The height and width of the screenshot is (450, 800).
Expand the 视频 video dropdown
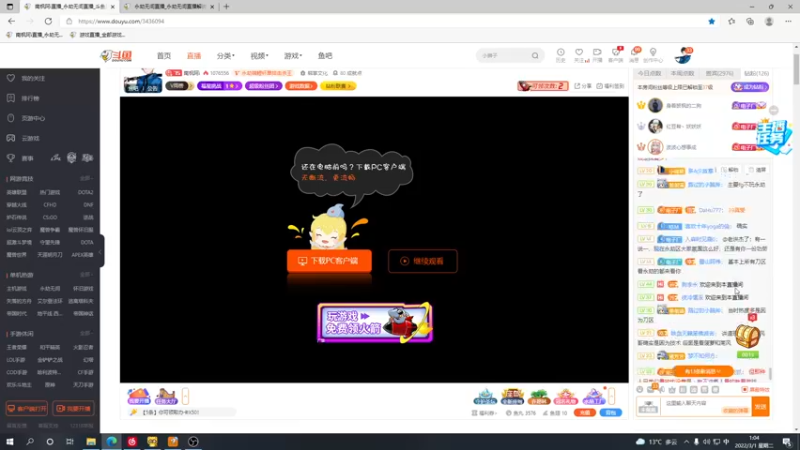tap(259, 56)
